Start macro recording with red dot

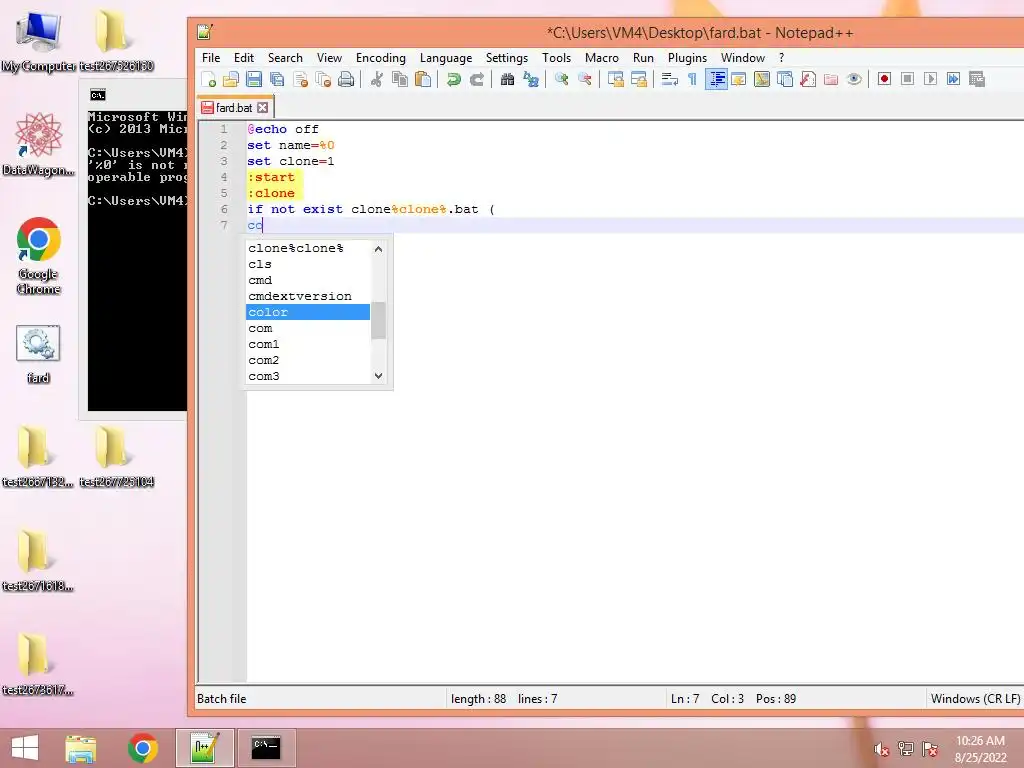(x=884, y=79)
